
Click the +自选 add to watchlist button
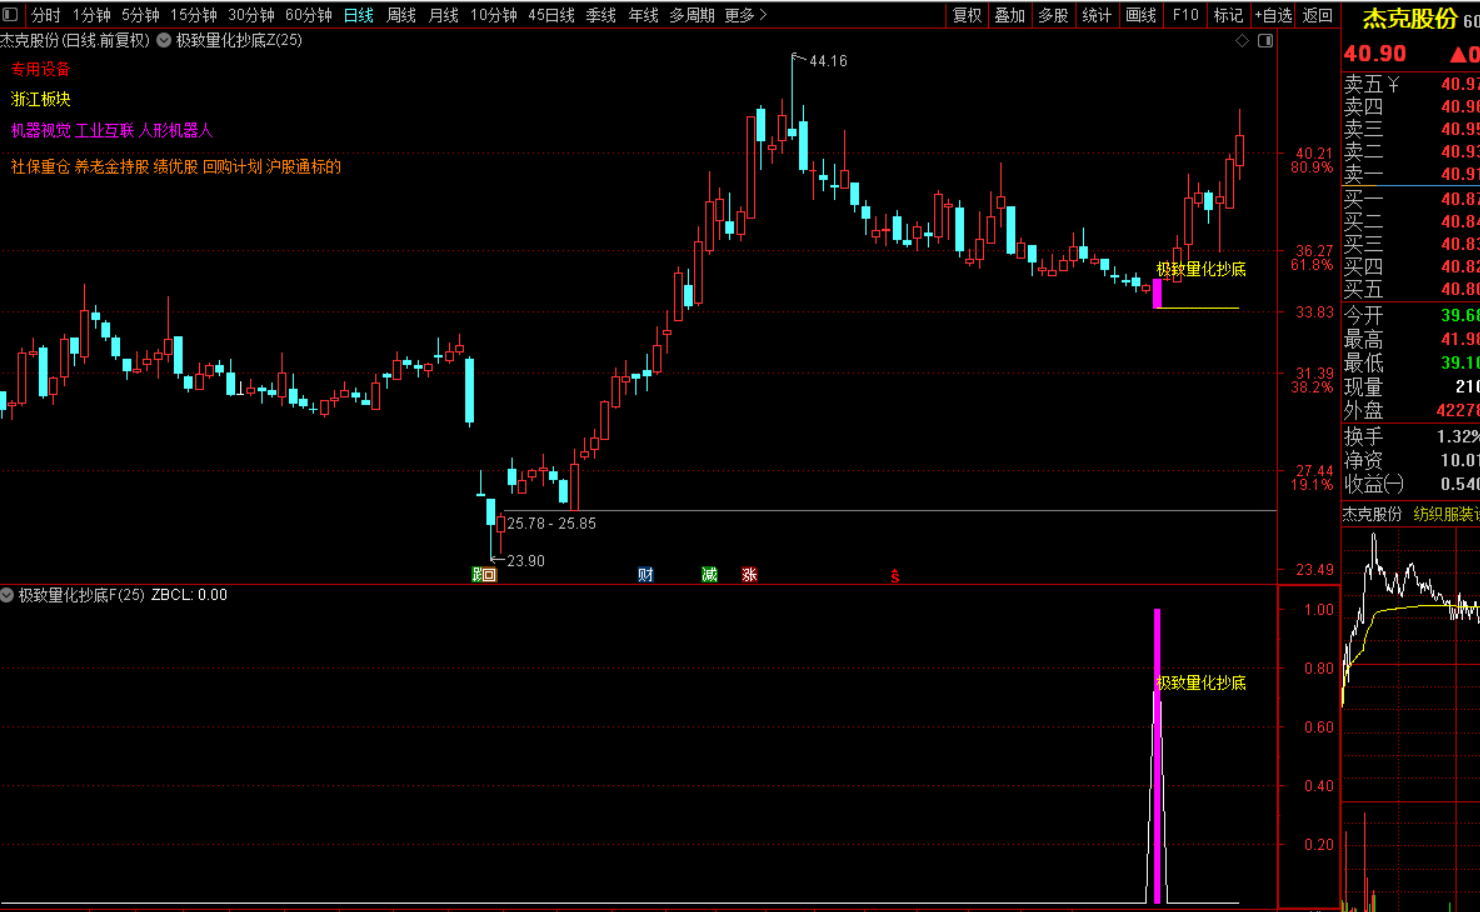click(x=1273, y=15)
